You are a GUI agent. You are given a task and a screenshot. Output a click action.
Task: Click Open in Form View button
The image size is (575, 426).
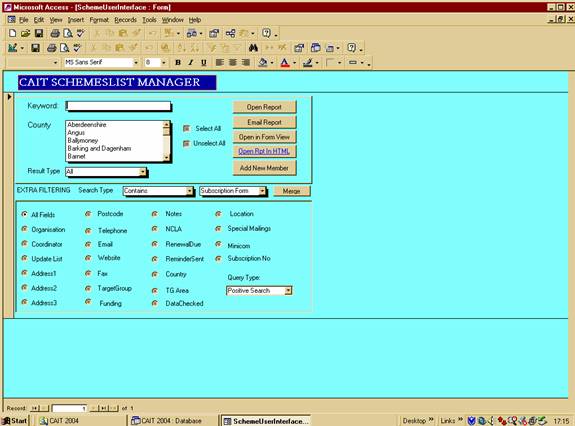pyautogui.click(x=264, y=137)
